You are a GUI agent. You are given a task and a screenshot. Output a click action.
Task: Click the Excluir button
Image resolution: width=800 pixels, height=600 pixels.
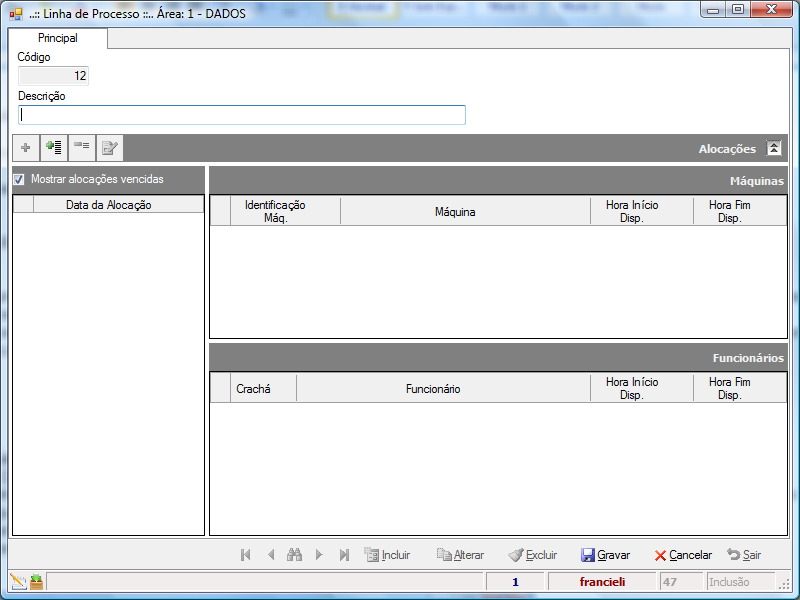coord(533,555)
